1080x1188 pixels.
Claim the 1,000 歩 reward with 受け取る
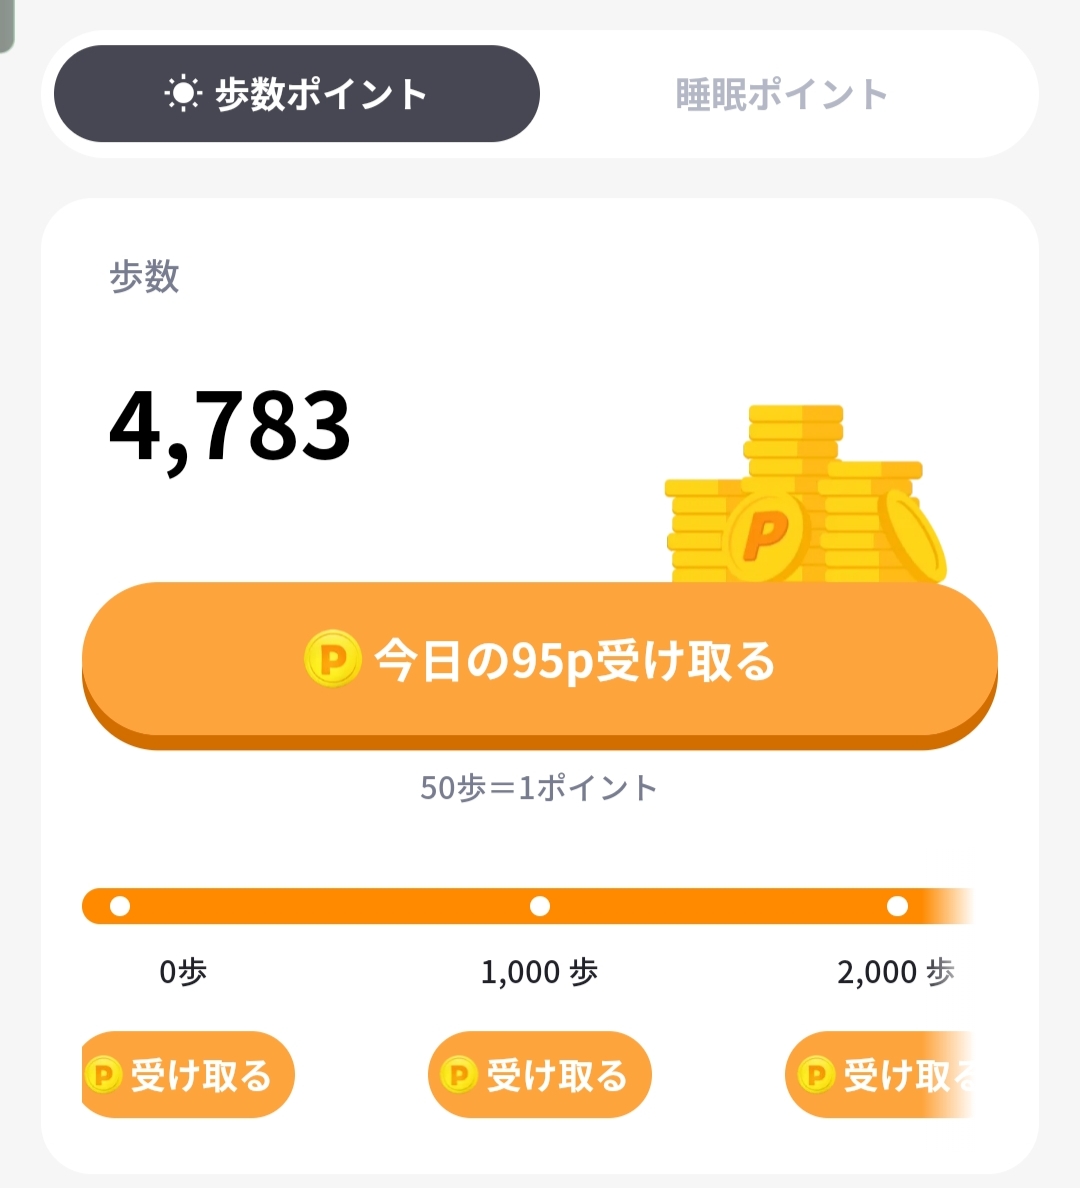click(x=540, y=1075)
